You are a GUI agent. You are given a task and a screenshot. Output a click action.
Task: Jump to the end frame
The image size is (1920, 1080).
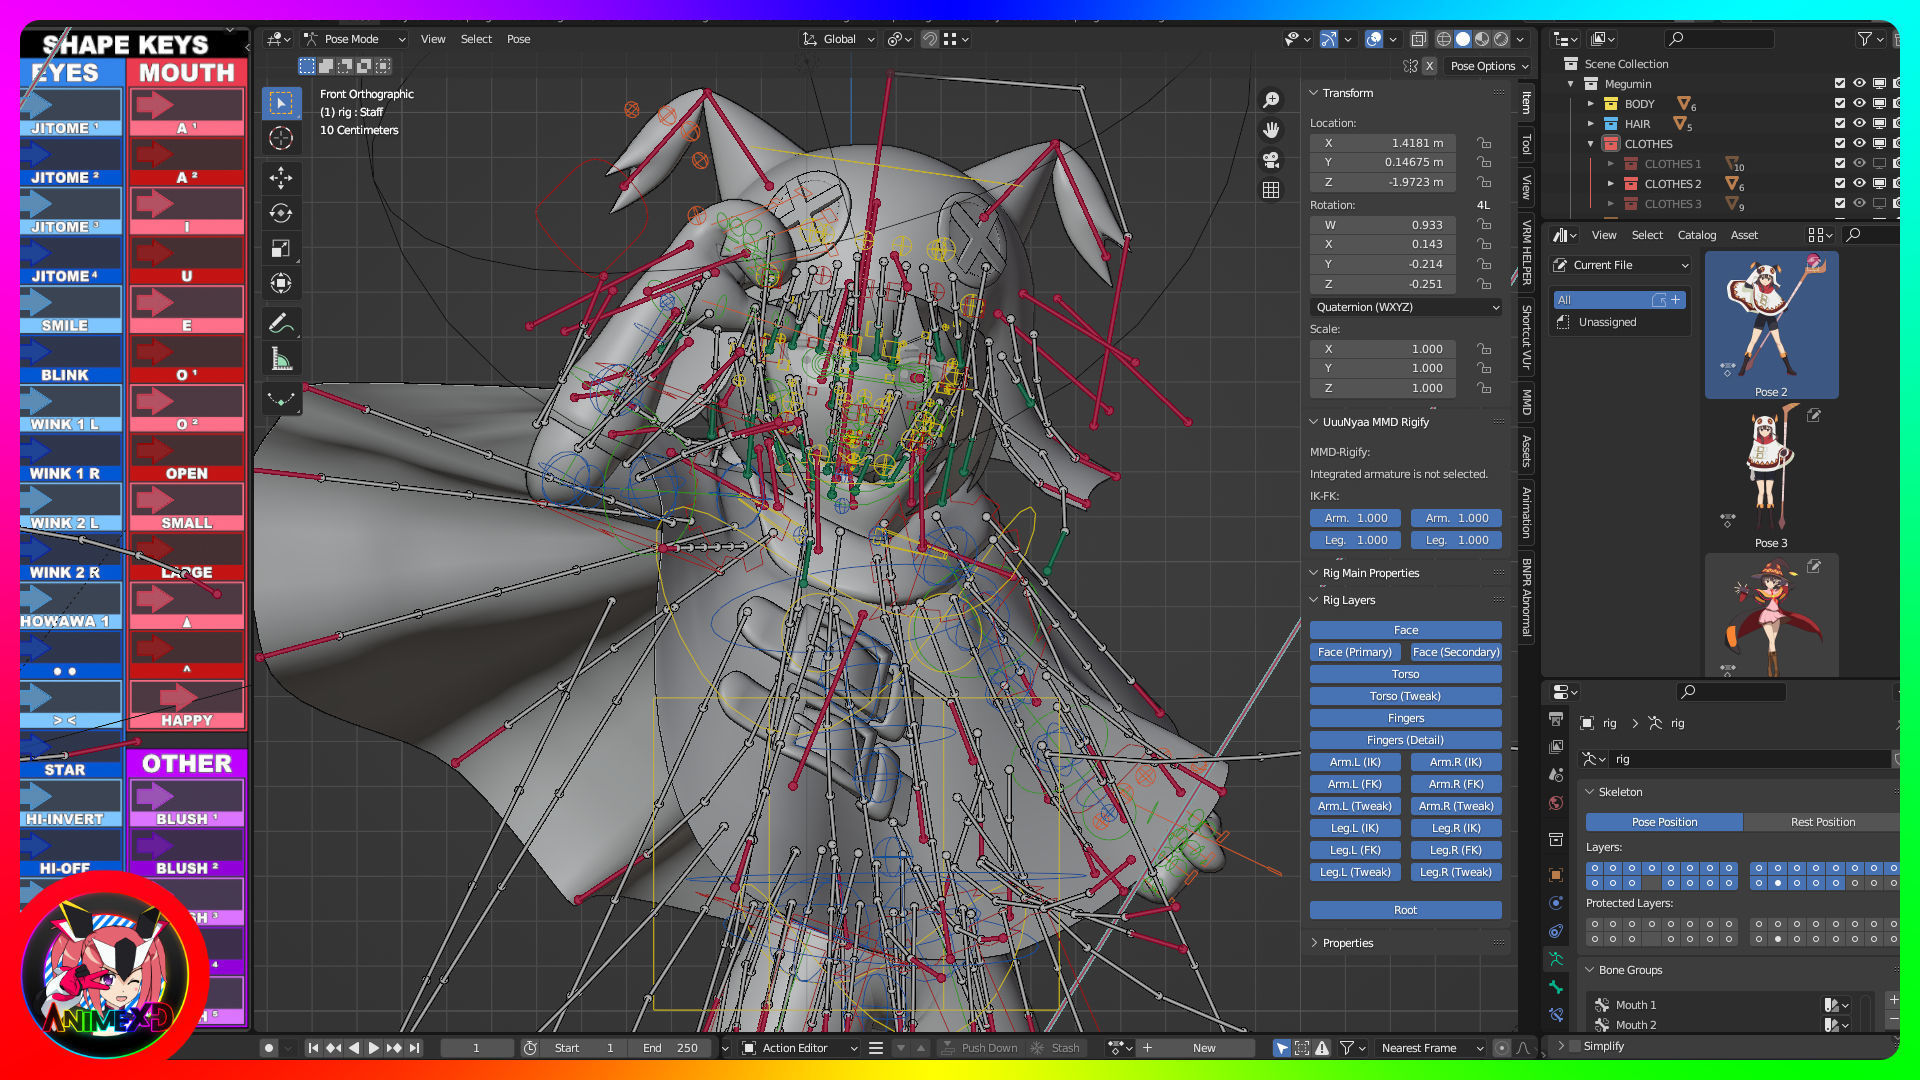tap(414, 1048)
